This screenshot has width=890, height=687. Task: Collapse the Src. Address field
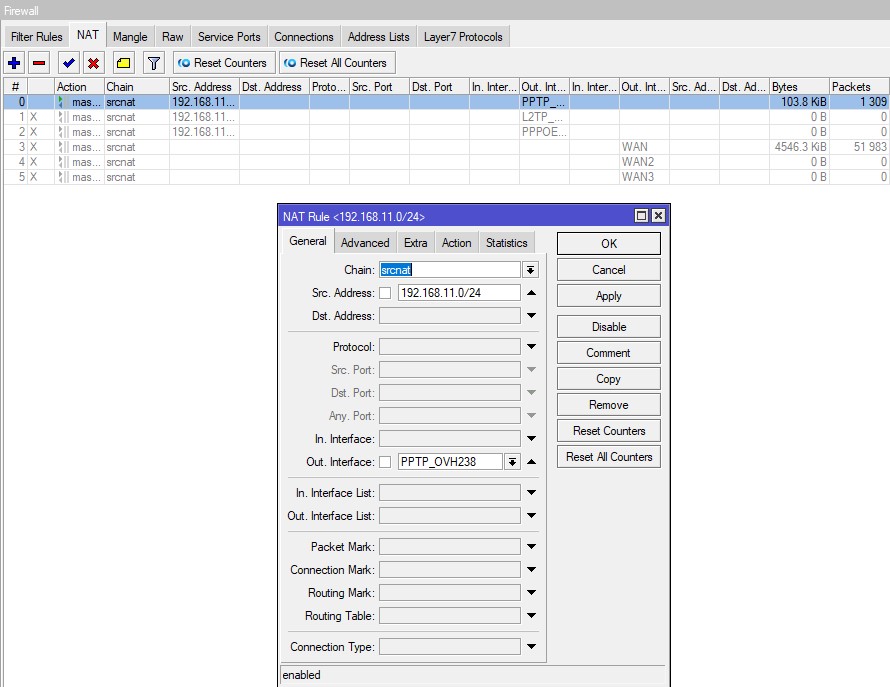(531, 293)
